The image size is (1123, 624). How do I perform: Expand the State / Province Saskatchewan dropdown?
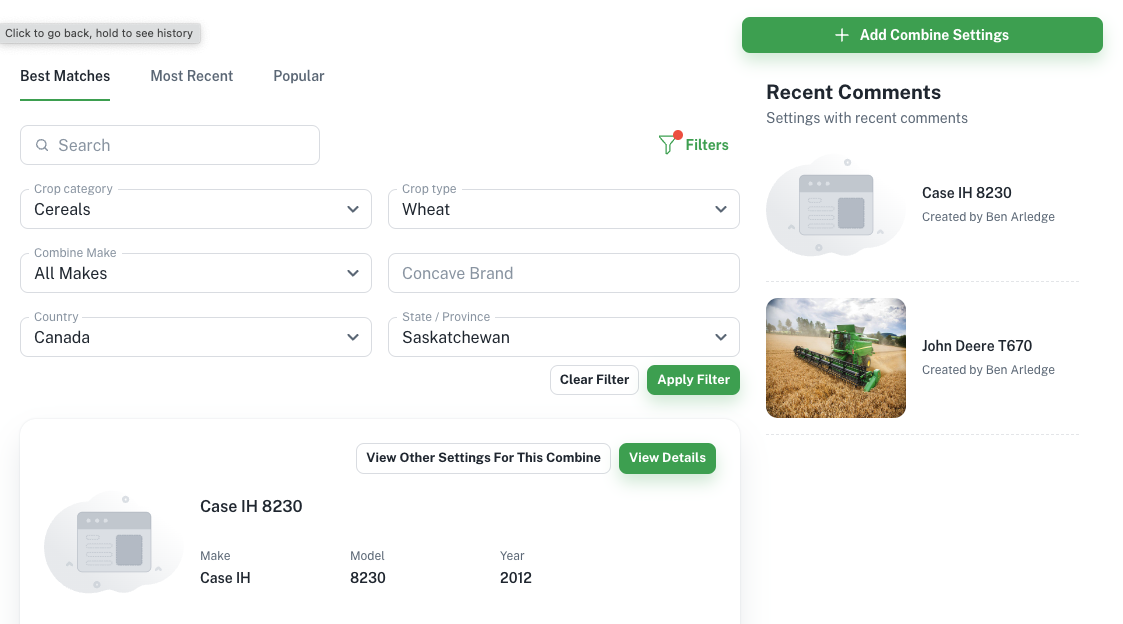click(563, 337)
